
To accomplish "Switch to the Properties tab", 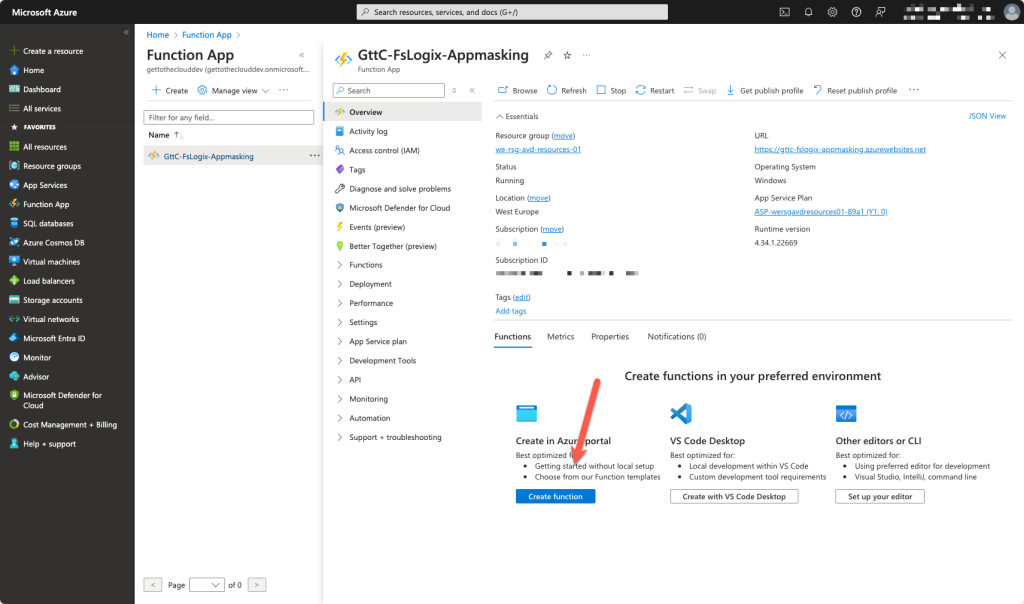I will point(610,337).
